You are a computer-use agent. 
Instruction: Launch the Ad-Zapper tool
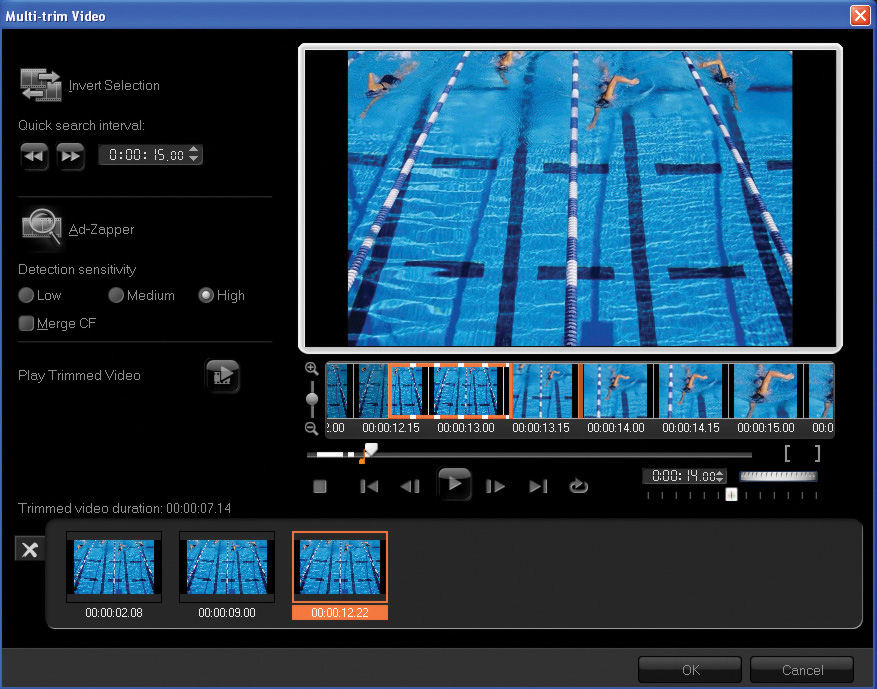point(41,228)
